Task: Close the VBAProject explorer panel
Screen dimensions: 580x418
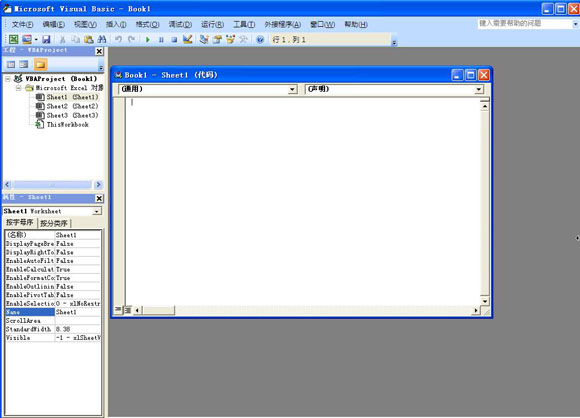Action: coord(99,51)
